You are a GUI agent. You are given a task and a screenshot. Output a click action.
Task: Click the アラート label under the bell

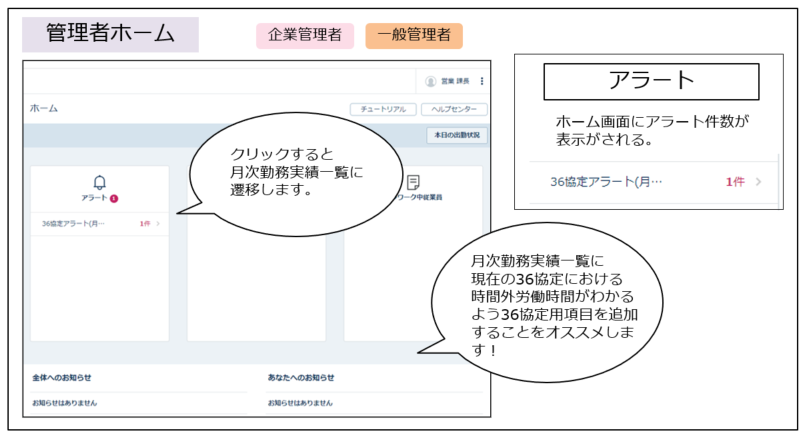point(94,198)
